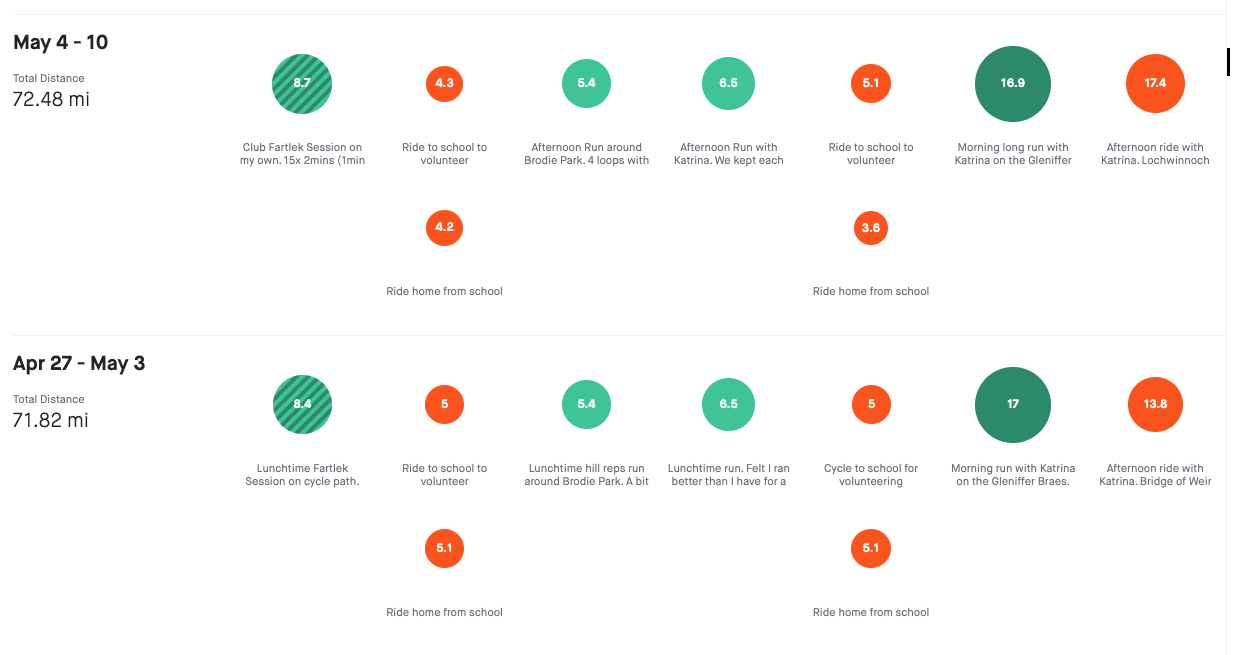The image size is (1239, 655).
Task: Click 'Cycle to school for volunteering' link
Action: [871, 475]
